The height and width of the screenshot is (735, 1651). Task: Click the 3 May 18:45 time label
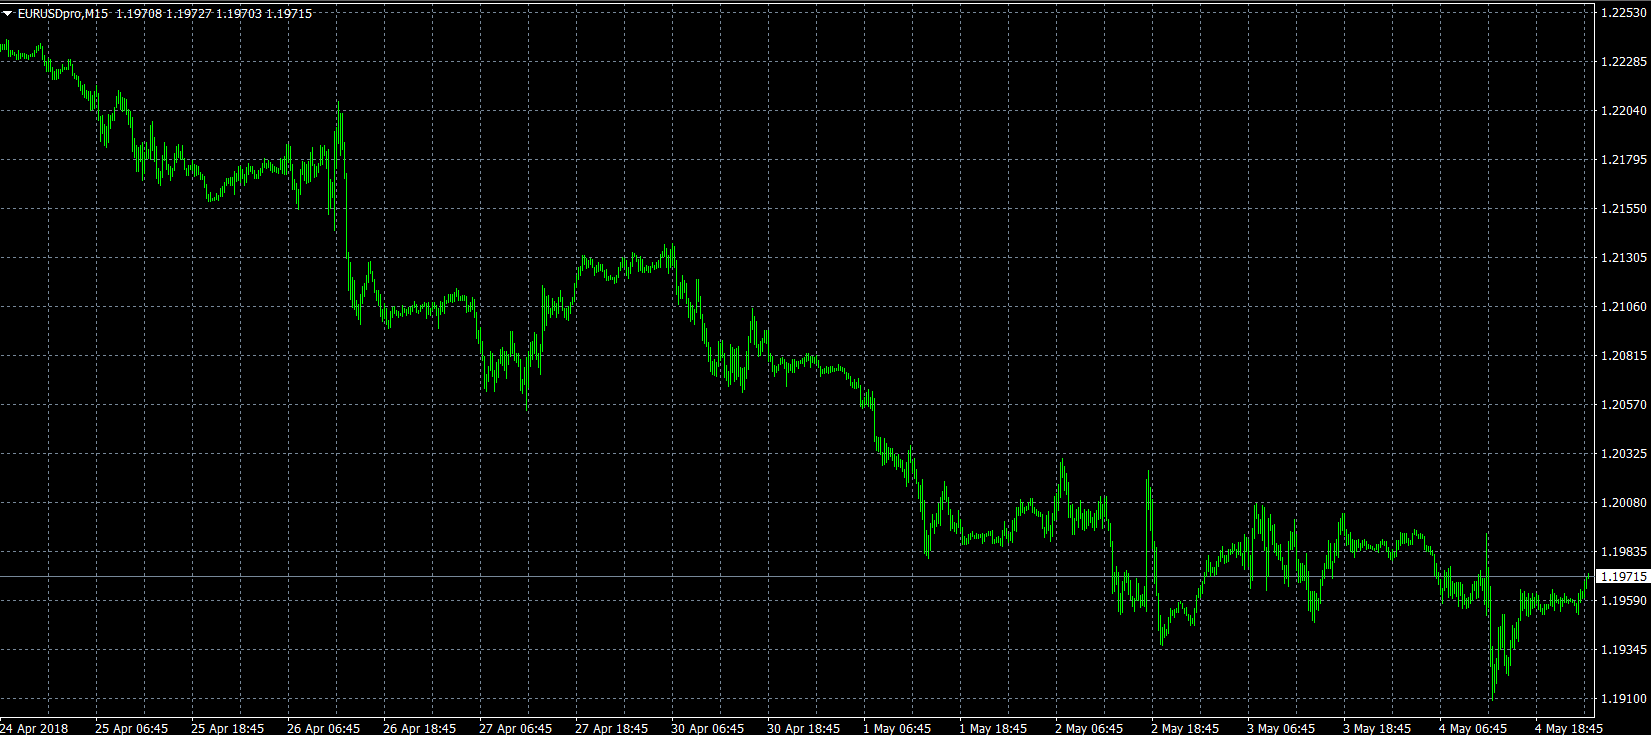coord(1377,728)
